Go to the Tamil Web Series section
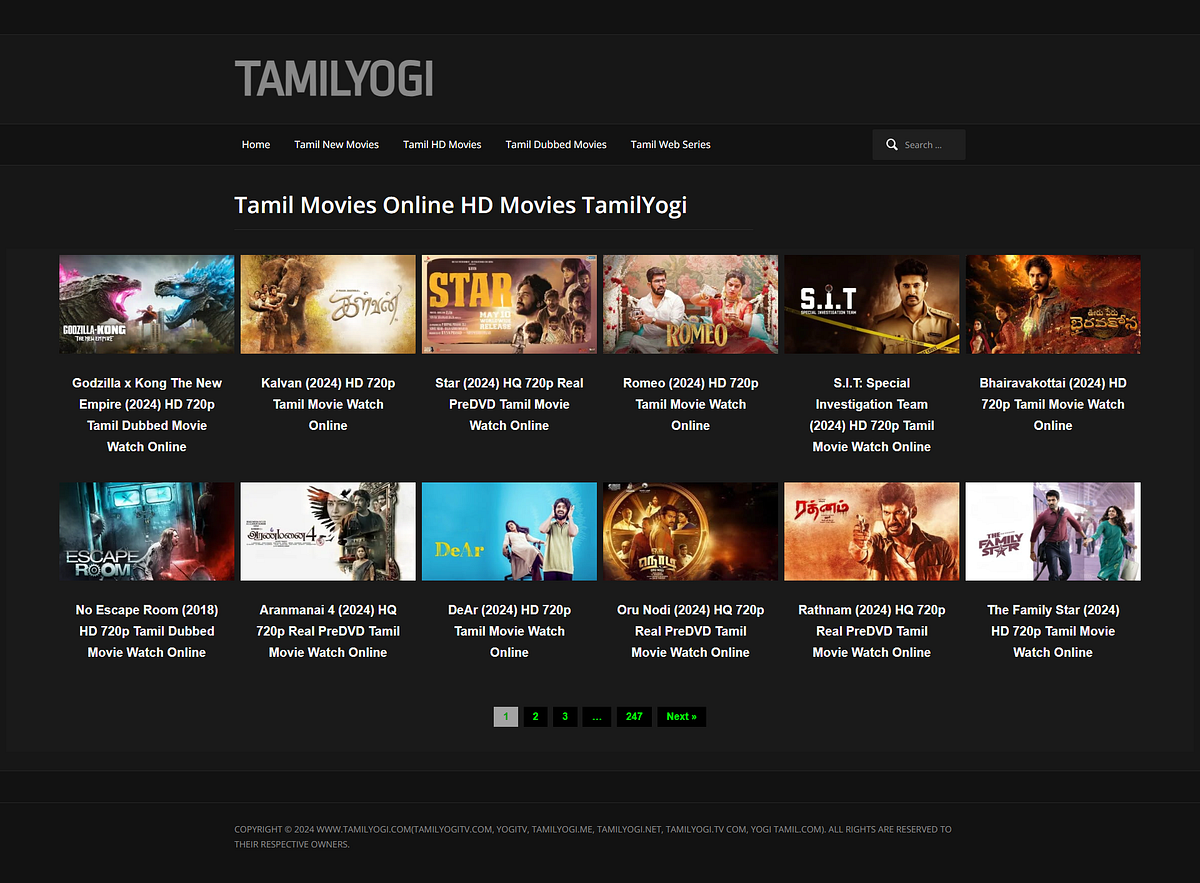1200x883 pixels. (670, 144)
